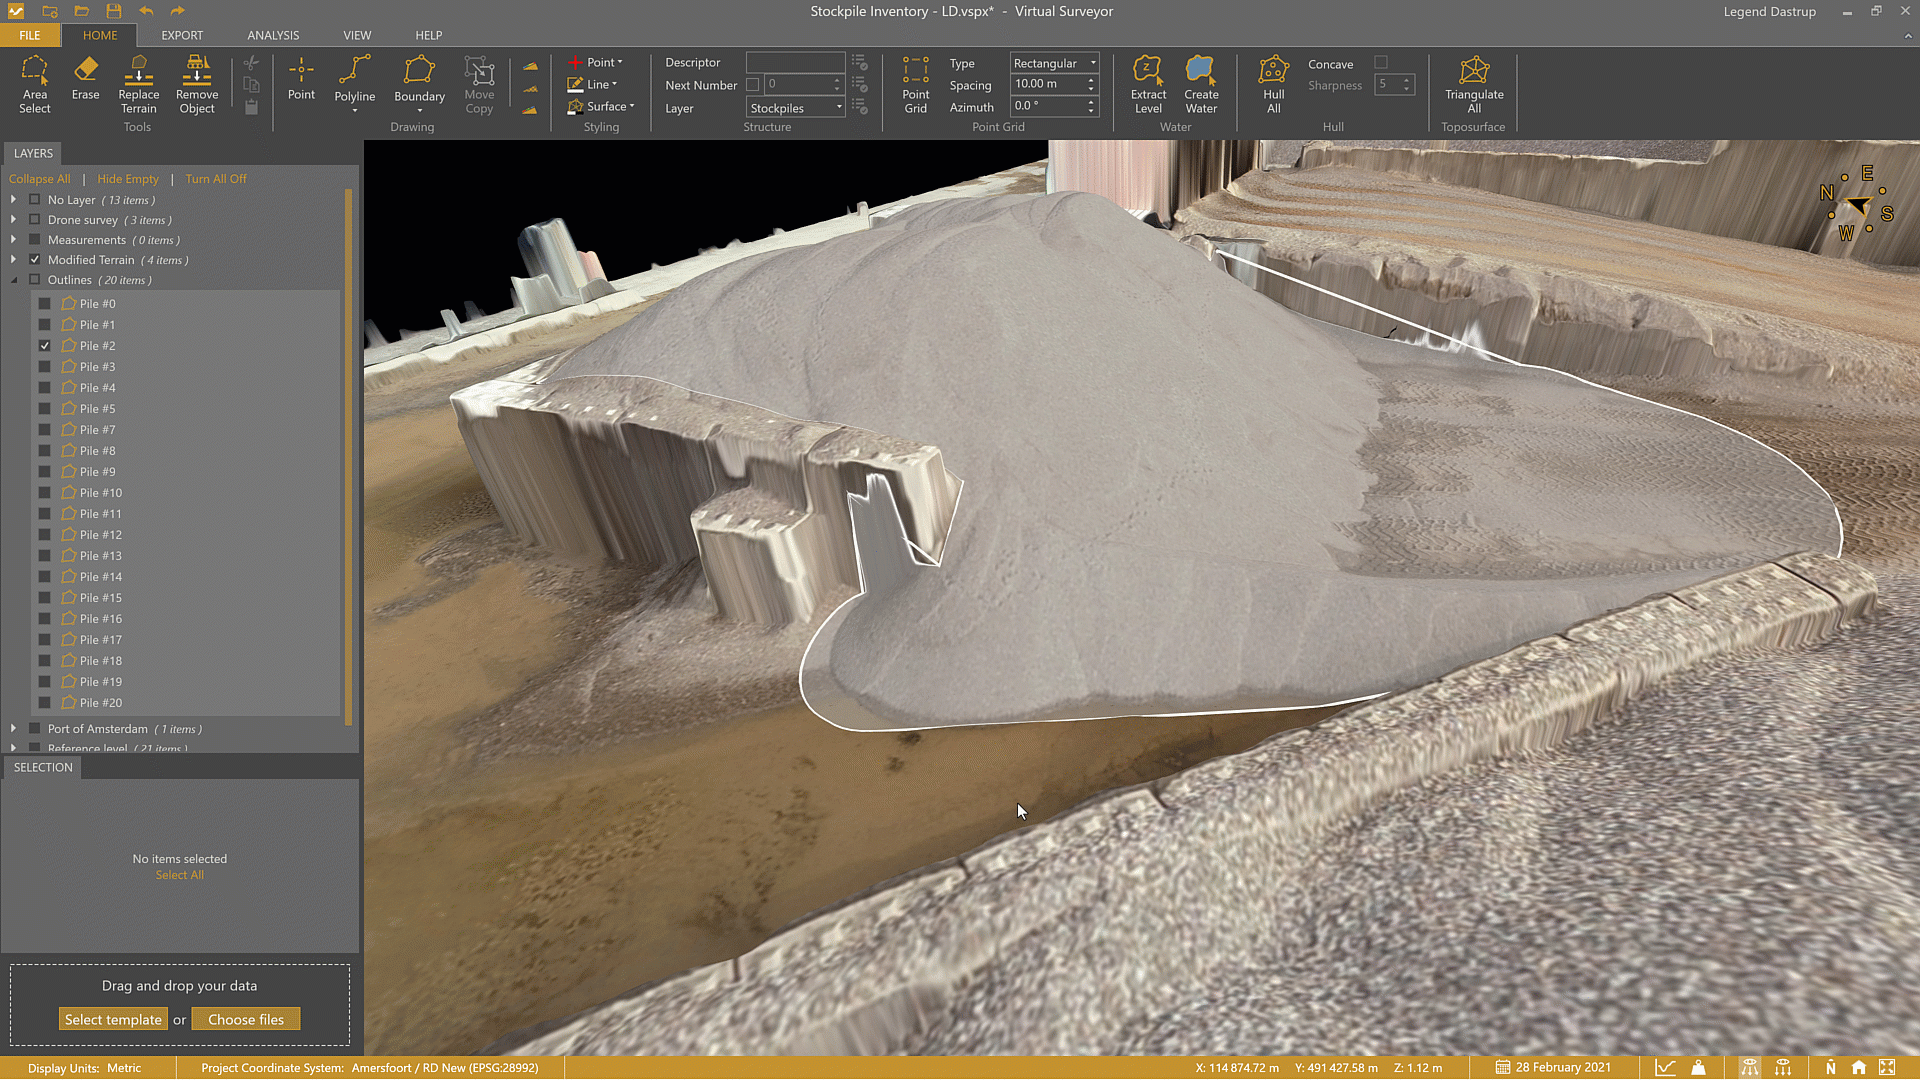Screen dimensions: 1920x1080
Task: Uncheck the Pile #2 outline layer
Action: click(x=44, y=345)
